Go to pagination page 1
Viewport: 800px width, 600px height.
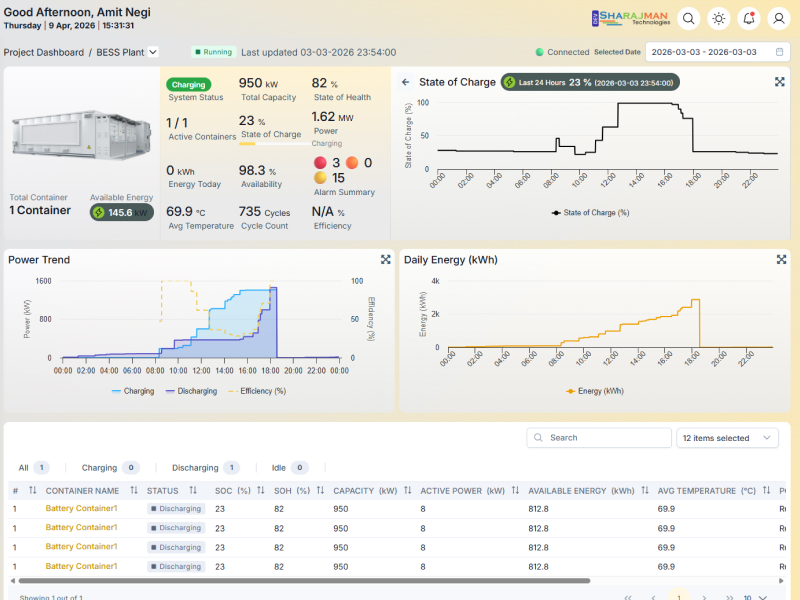coord(679,596)
